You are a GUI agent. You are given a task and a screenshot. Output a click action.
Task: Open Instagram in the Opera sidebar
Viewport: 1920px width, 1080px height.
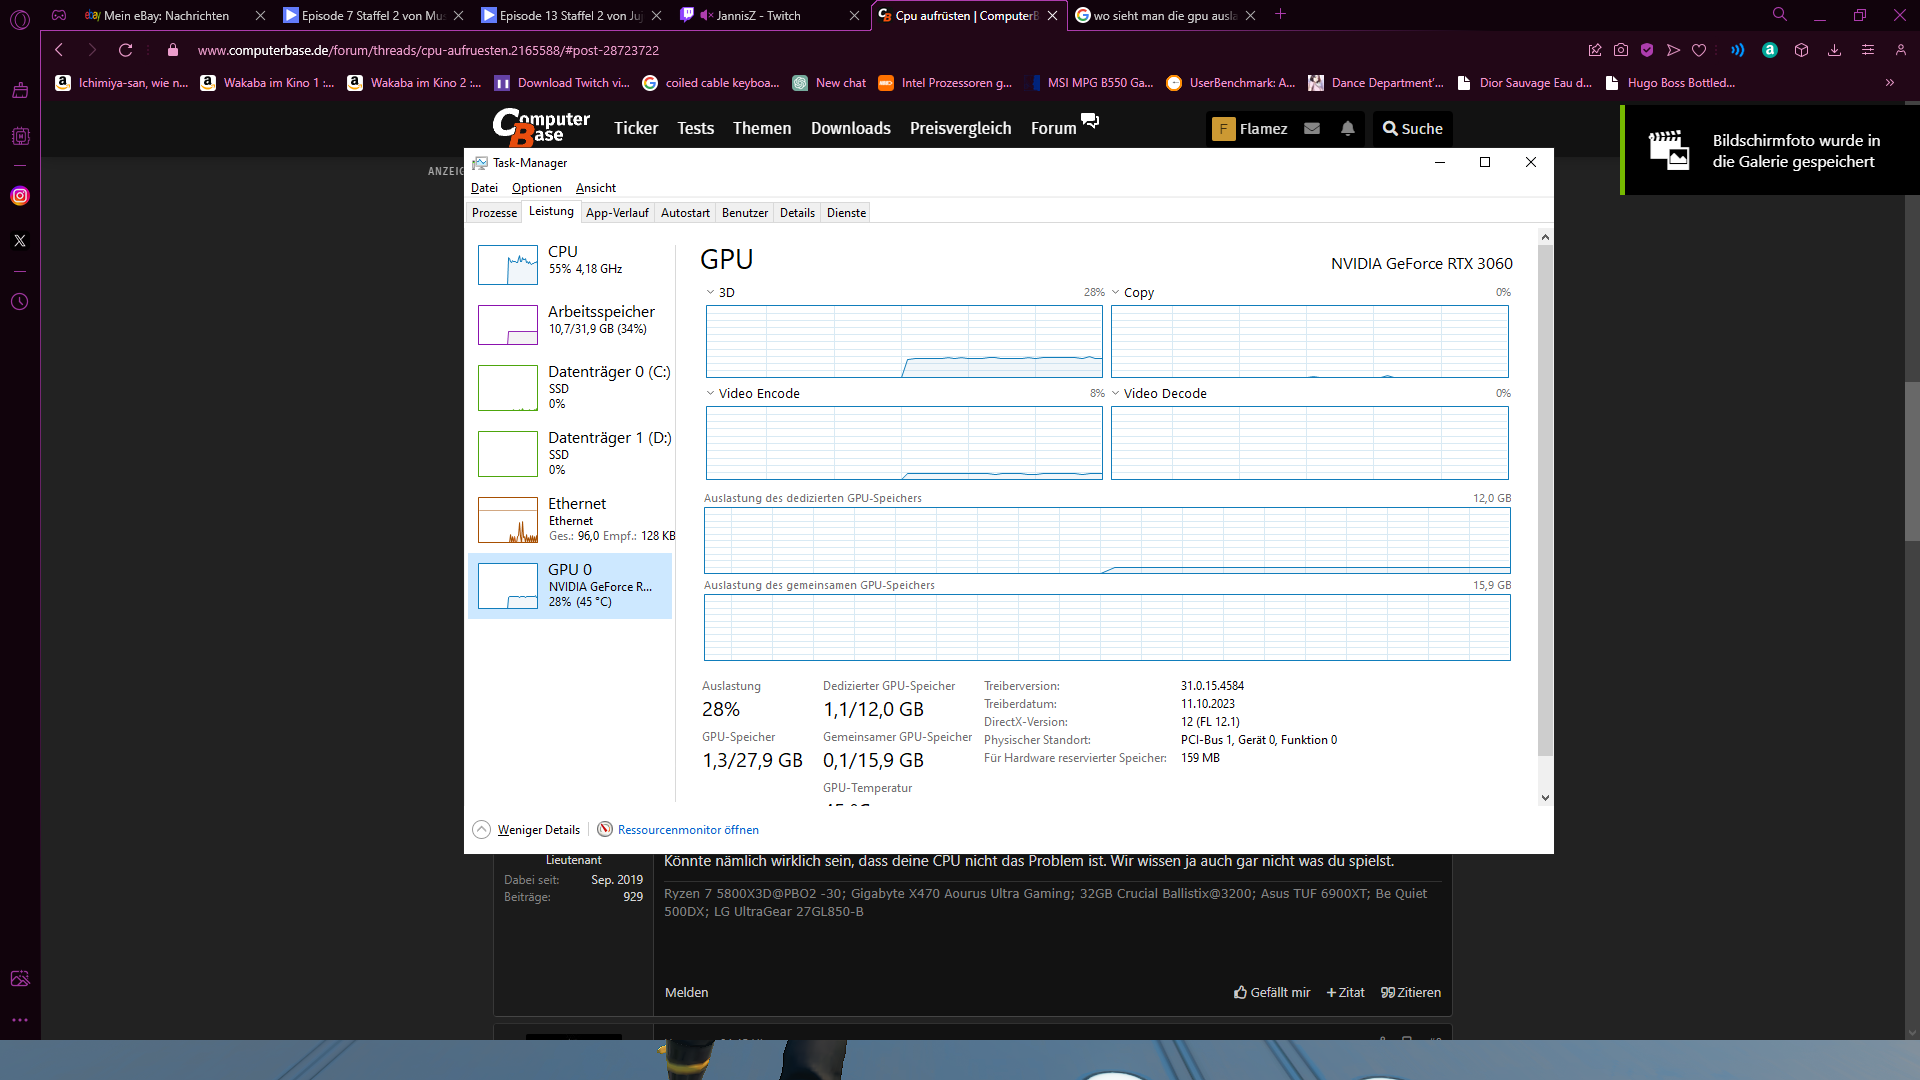20,196
